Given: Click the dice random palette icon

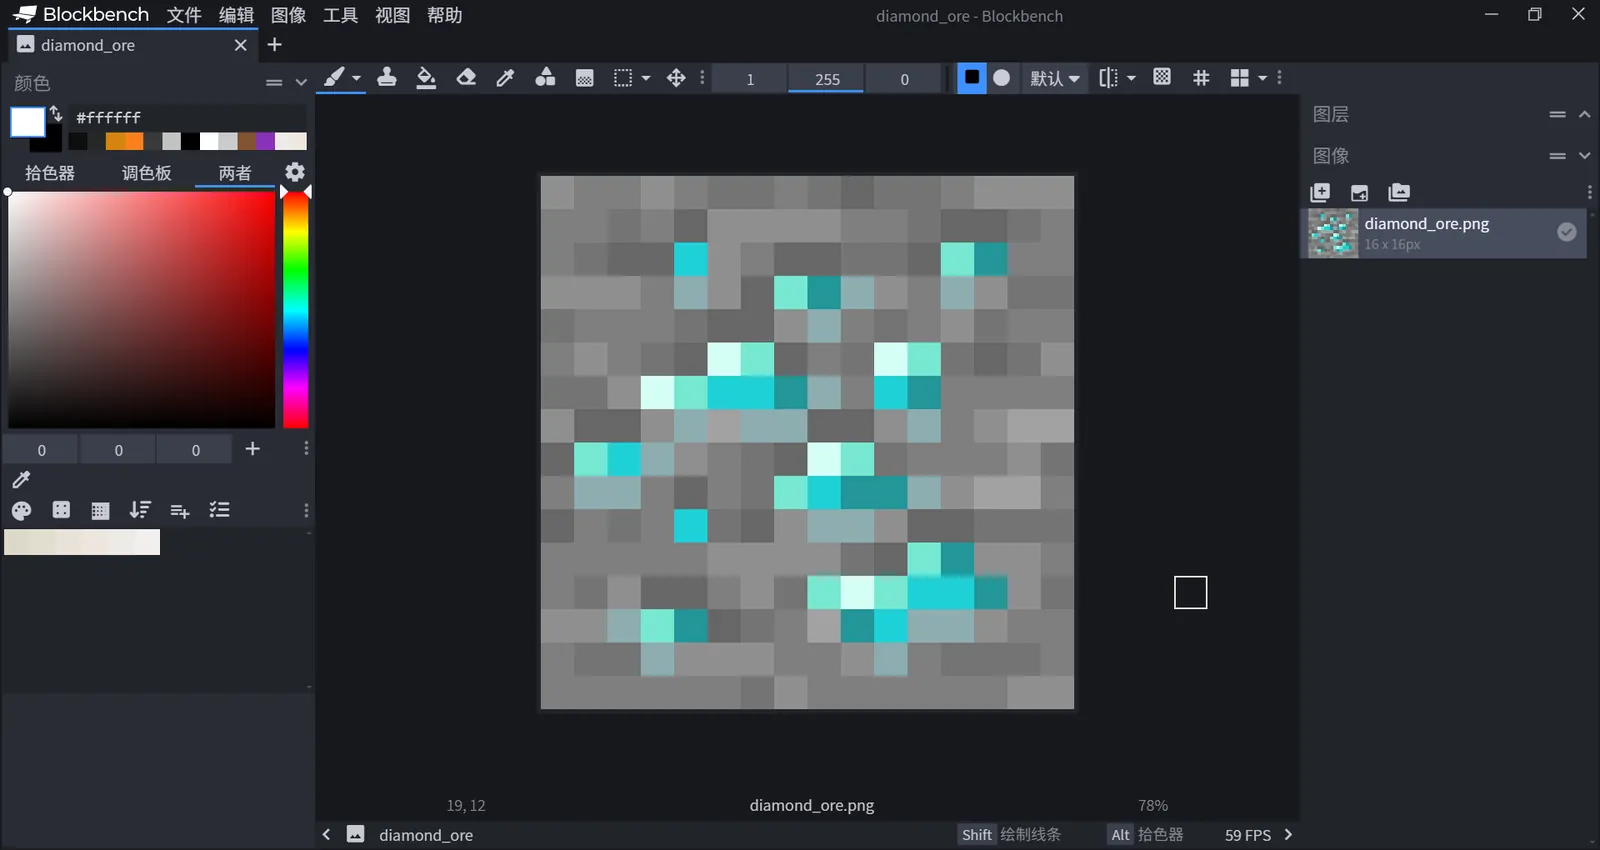Looking at the screenshot, I should coord(61,510).
